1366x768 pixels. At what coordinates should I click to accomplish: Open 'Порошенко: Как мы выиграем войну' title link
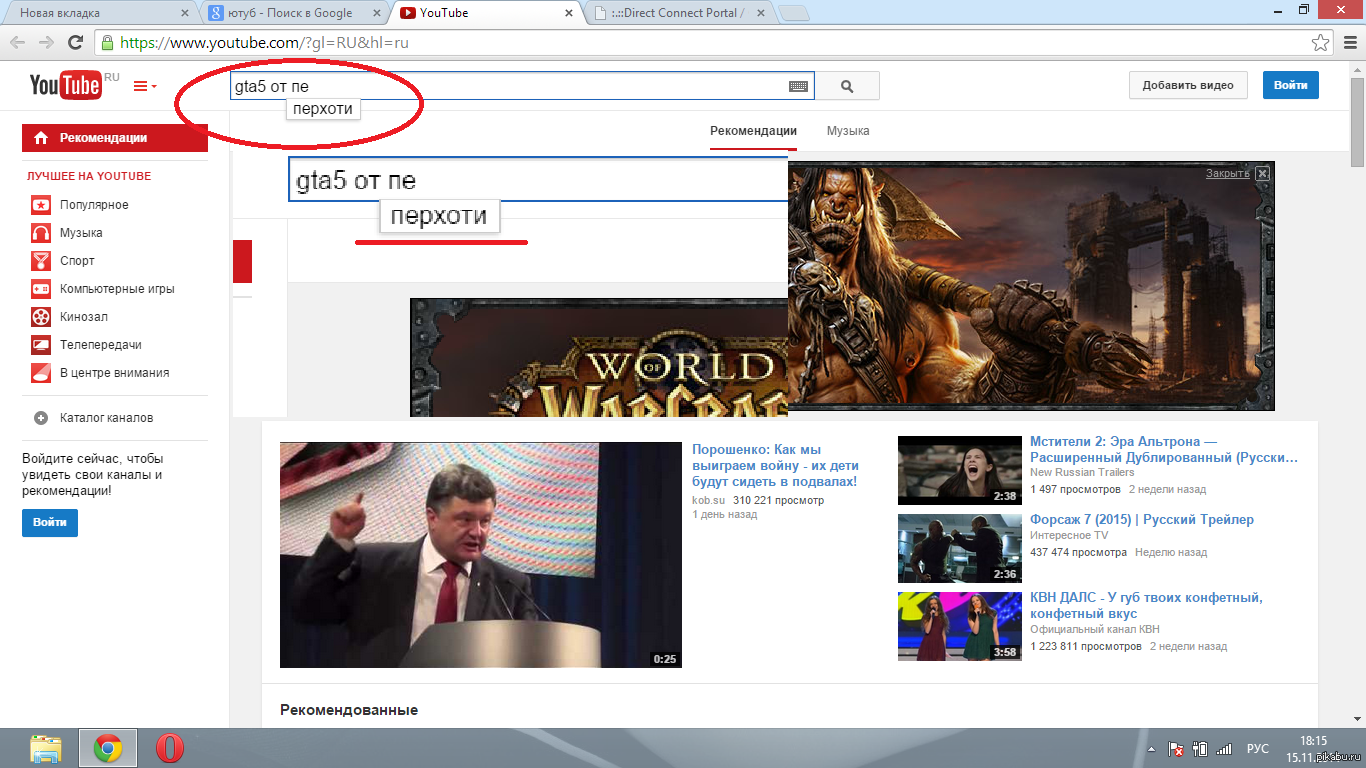(775, 466)
